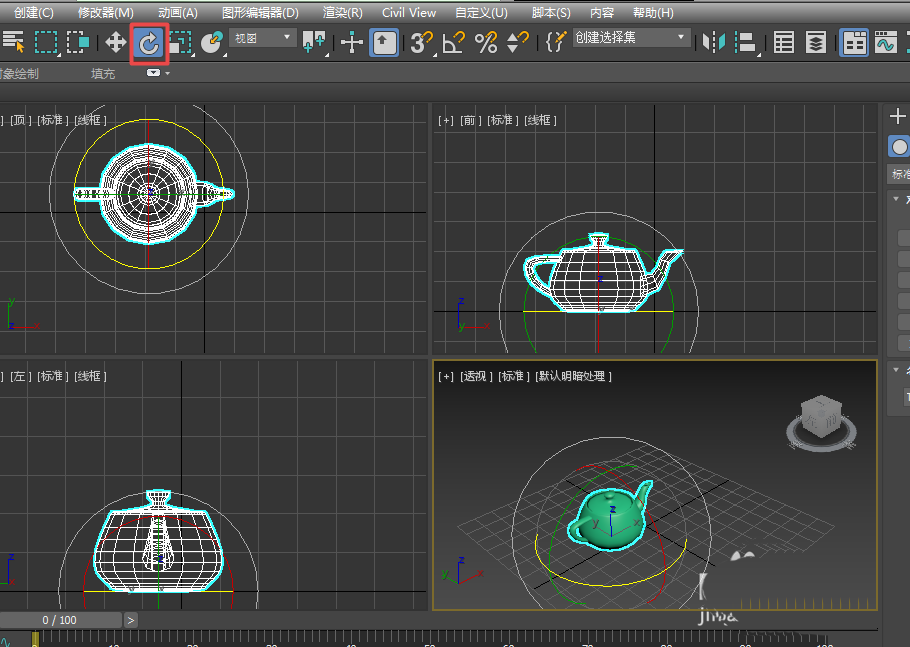Open the Curve Editor toolbar icon
The image size is (910, 647).
(x=887, y=42)
